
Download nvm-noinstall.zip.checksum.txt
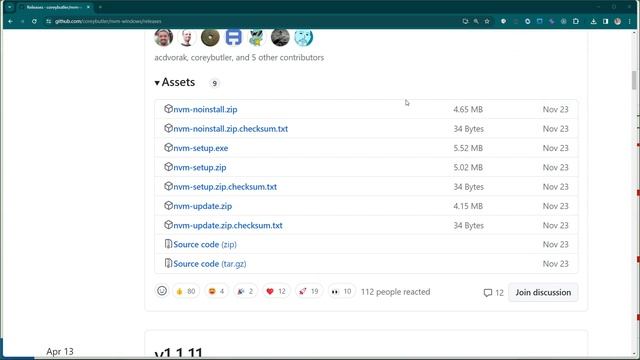tap(231, 129)
